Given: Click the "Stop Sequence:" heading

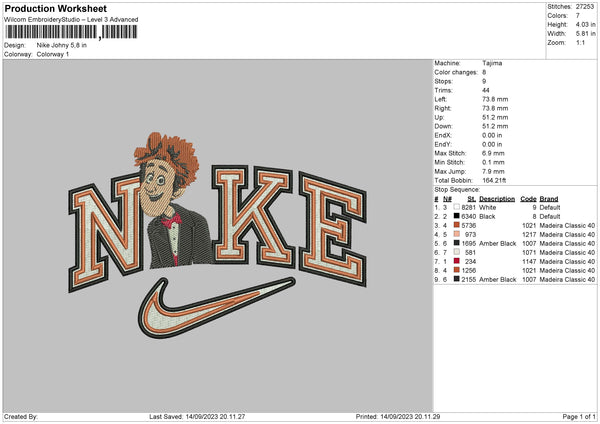Looking at the screenshot, I should tap(457, 189).
